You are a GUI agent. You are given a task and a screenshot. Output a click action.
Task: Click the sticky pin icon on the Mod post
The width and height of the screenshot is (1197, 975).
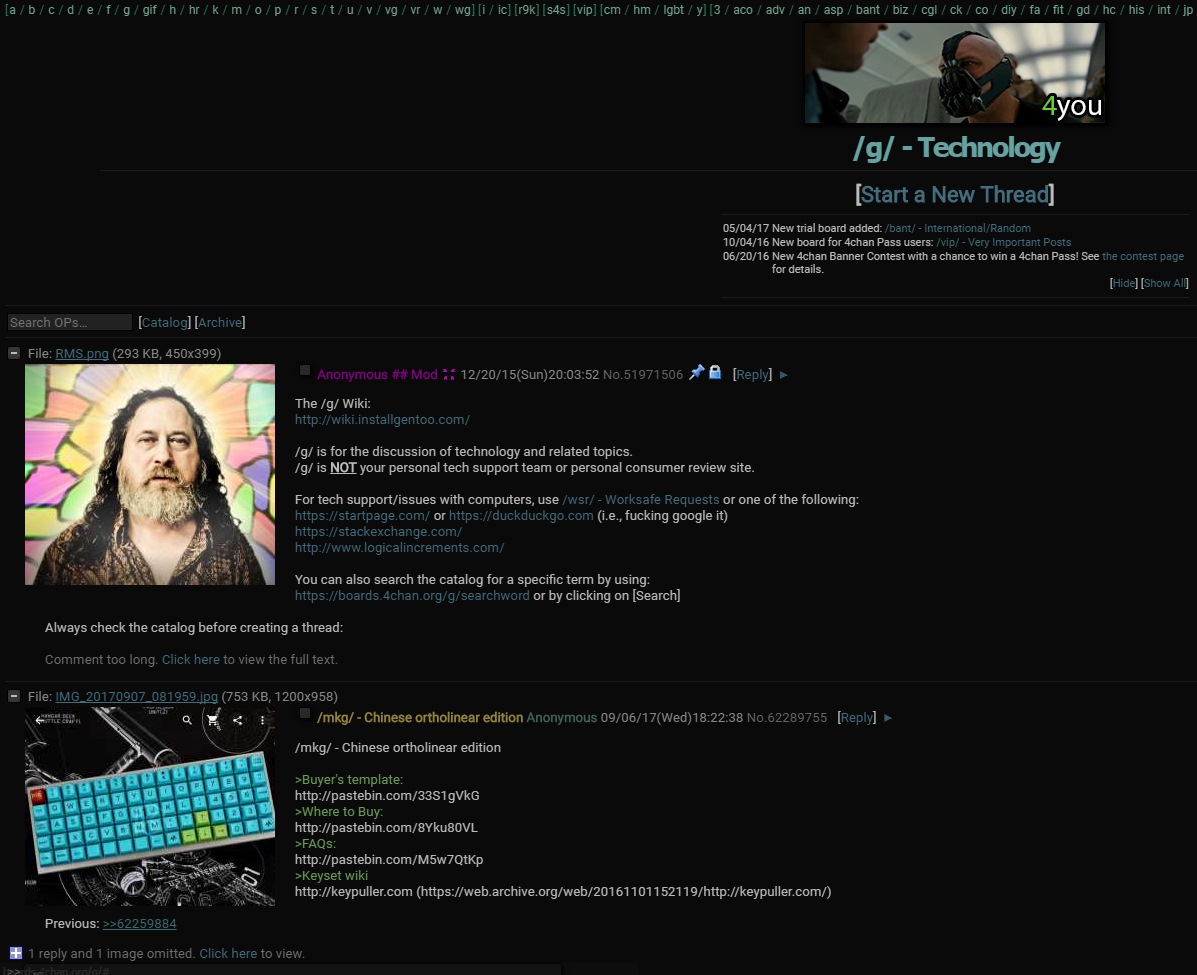(x=697, y=372)
